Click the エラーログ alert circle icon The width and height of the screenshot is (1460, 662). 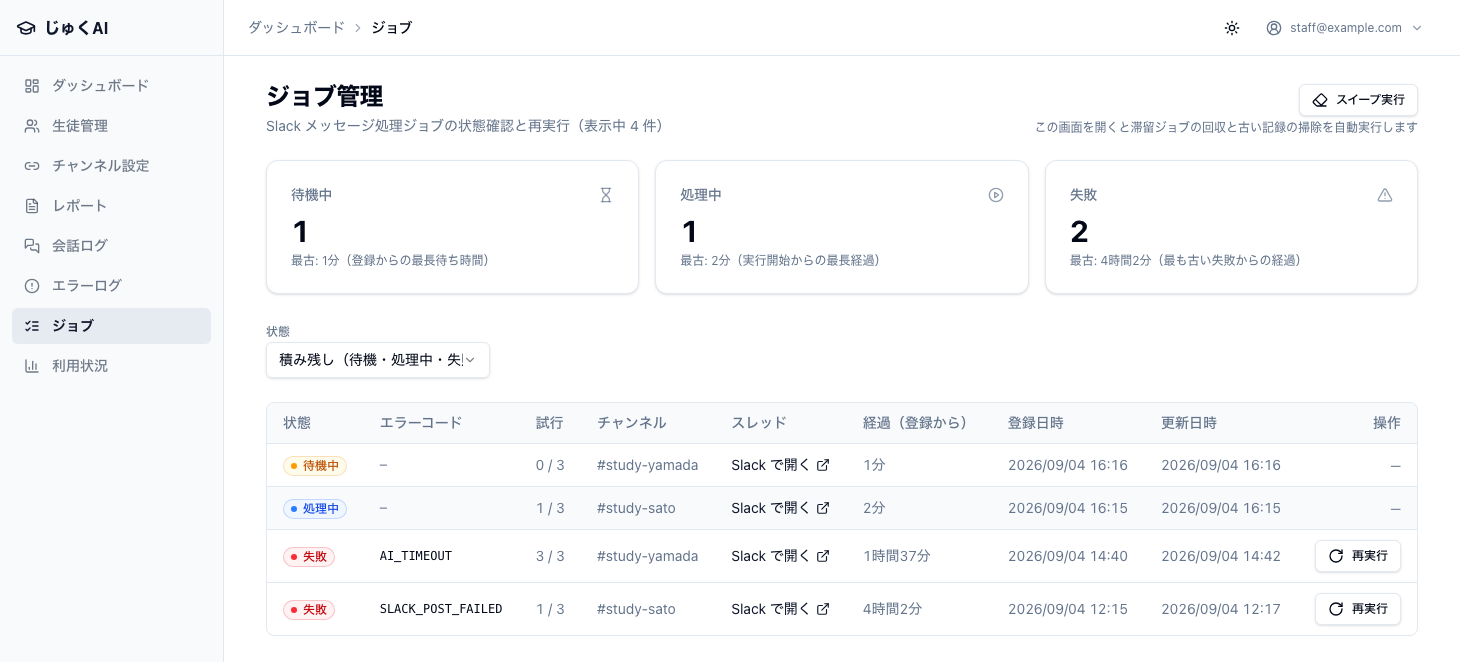[32, 286]
